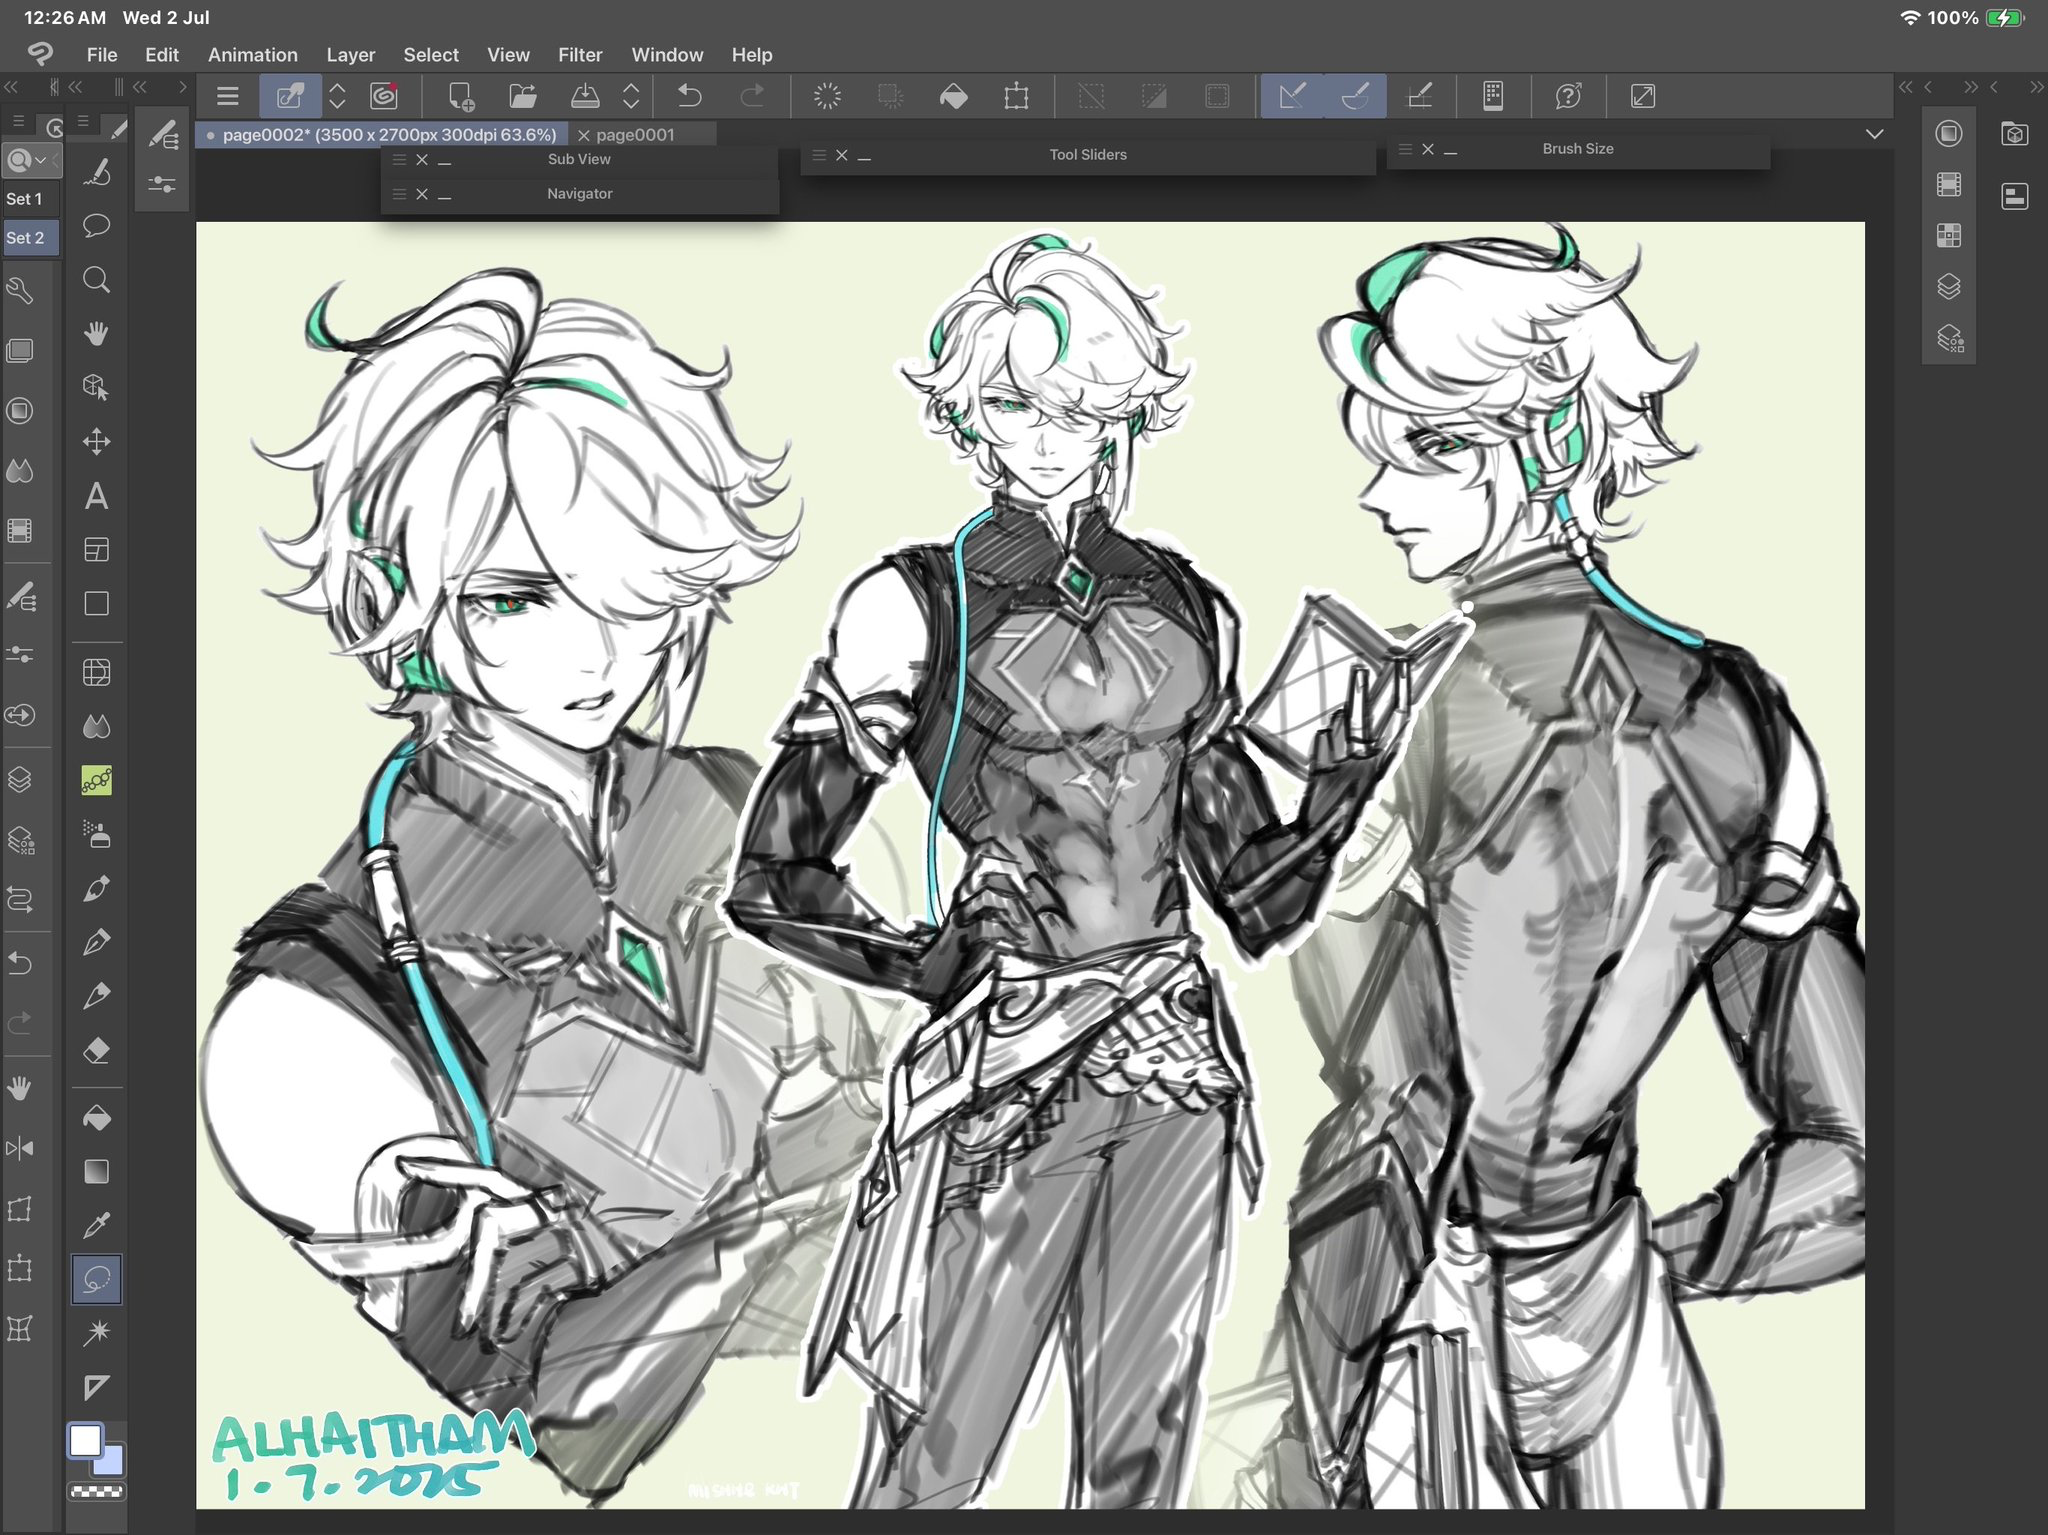Open the CLIP STUDIO launcher icon

[x=384, y=96]
